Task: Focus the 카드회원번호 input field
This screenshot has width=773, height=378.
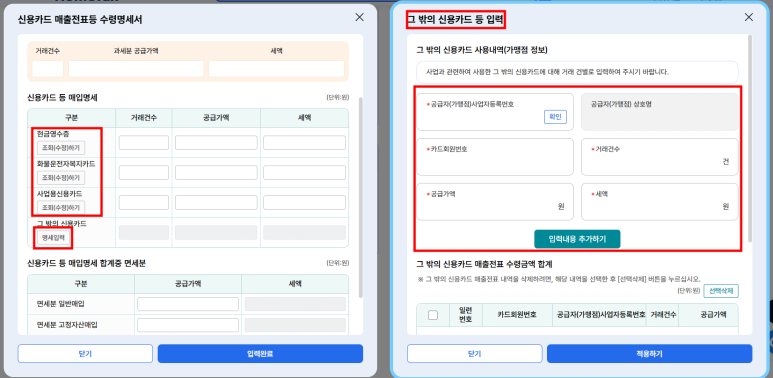Action: coord(495,157)
